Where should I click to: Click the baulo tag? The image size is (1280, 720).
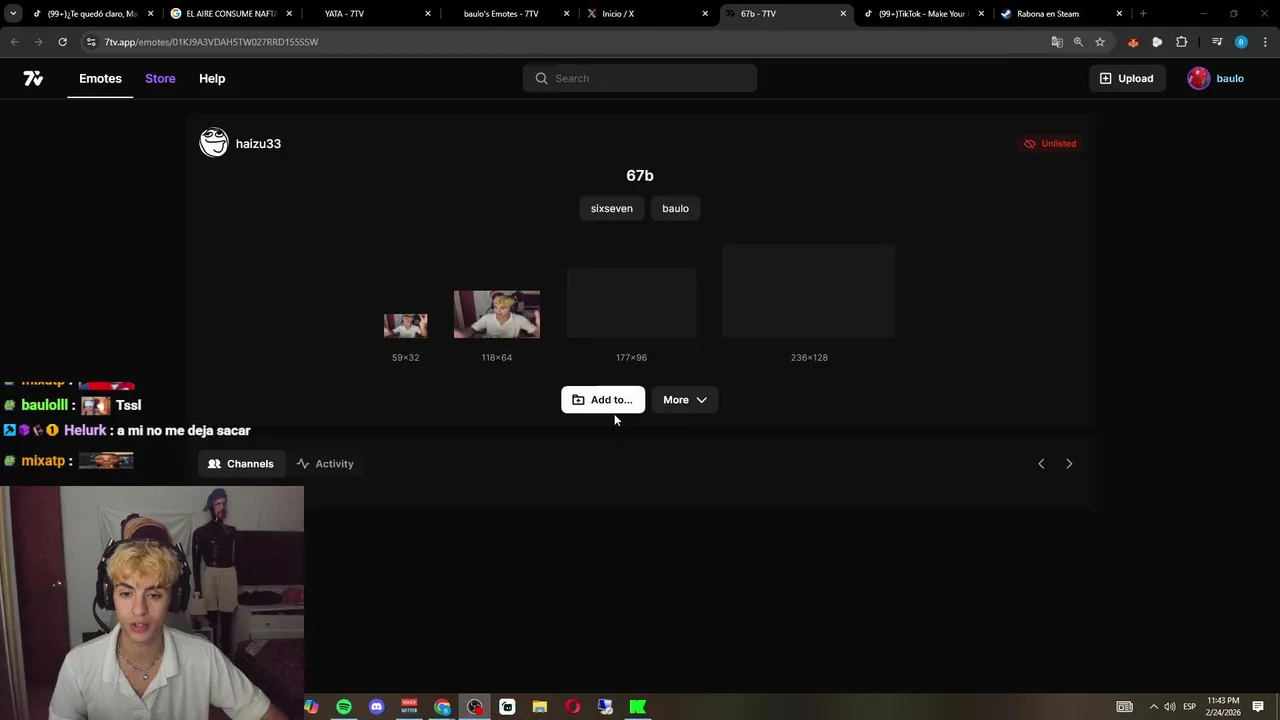tap(675, 208)
